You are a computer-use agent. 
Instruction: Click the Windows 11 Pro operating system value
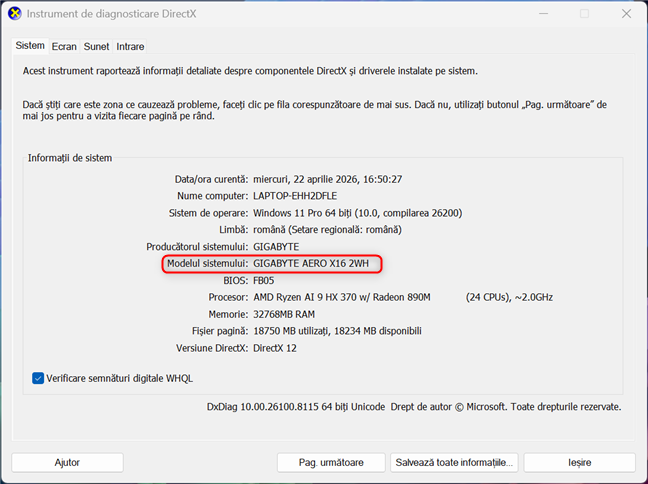(x=357, y=213)
